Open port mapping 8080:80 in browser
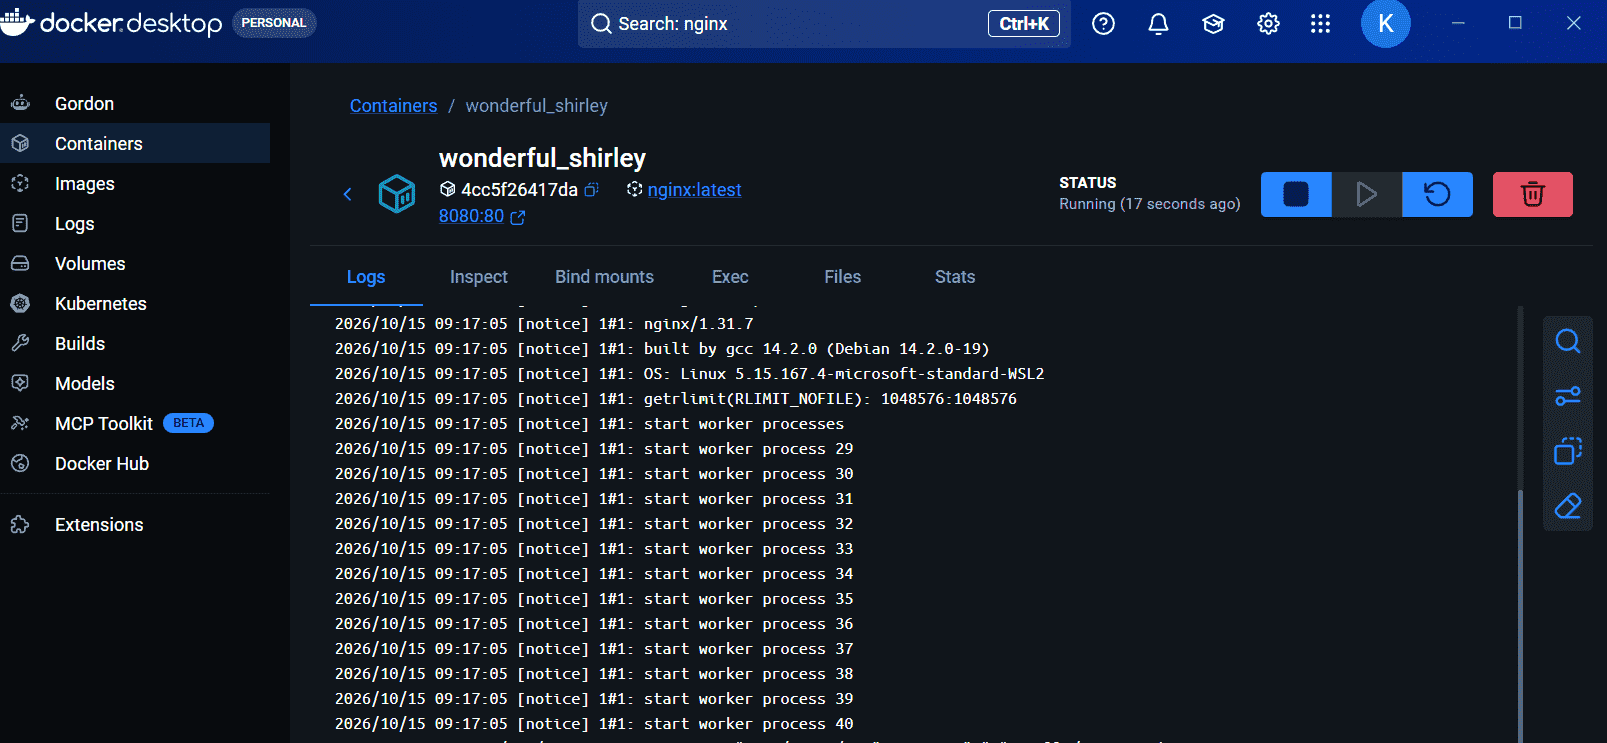Viewport: 1607px width, 743px height. [482, 216]
